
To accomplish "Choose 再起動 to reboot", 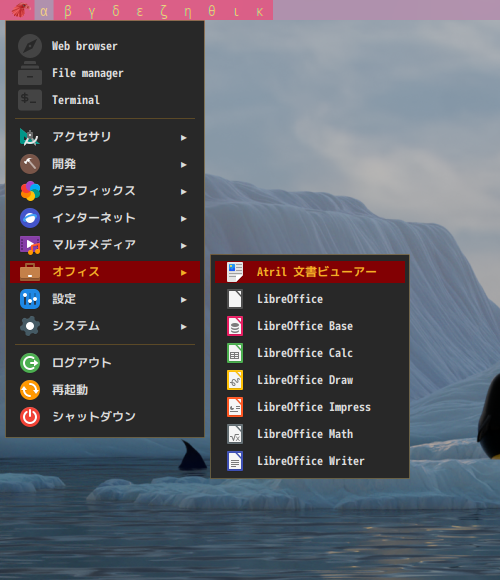I will pyautogui.click(x=70, y=390).
